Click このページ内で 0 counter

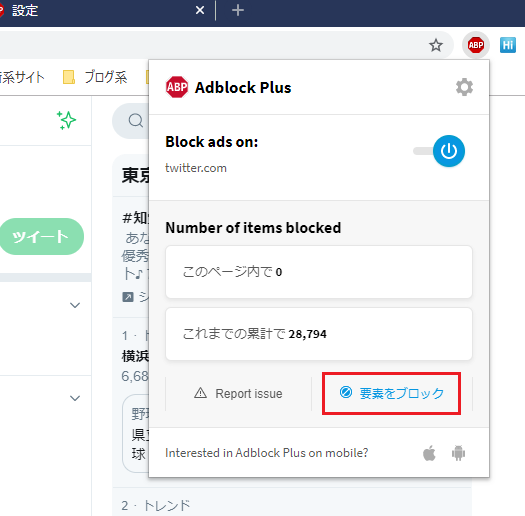319,272
